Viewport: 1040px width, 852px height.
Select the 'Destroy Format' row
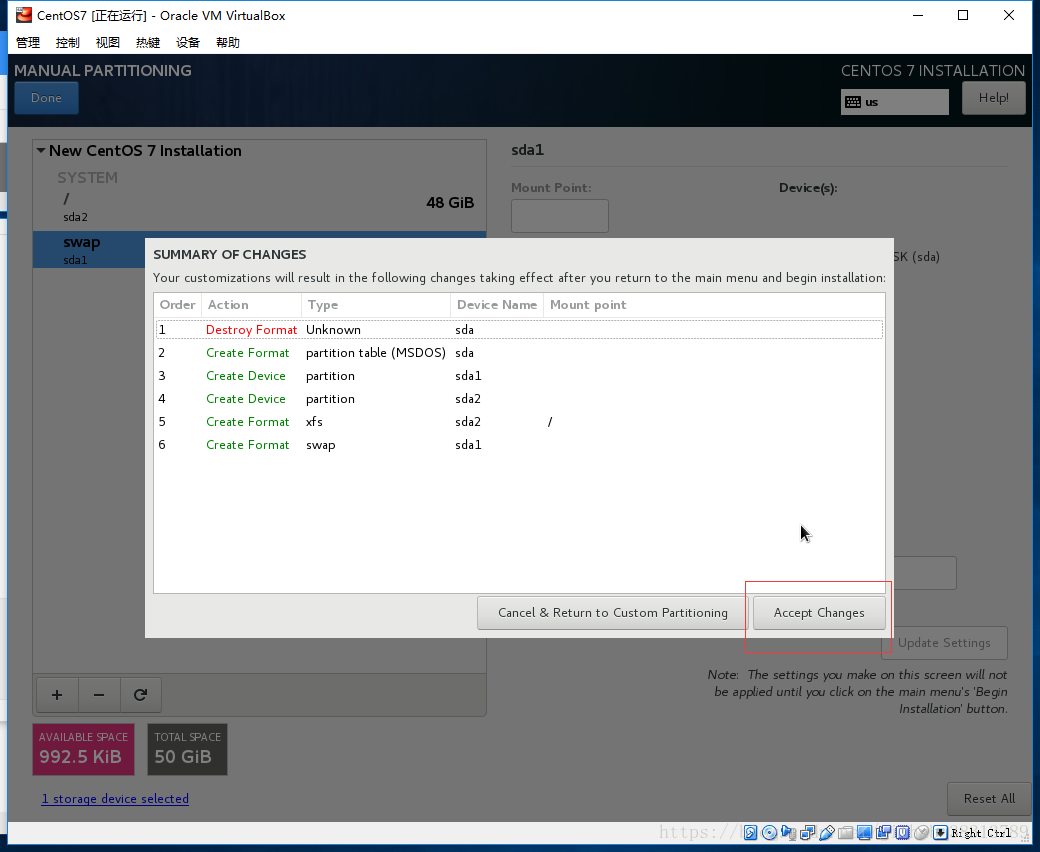point(519,330)
